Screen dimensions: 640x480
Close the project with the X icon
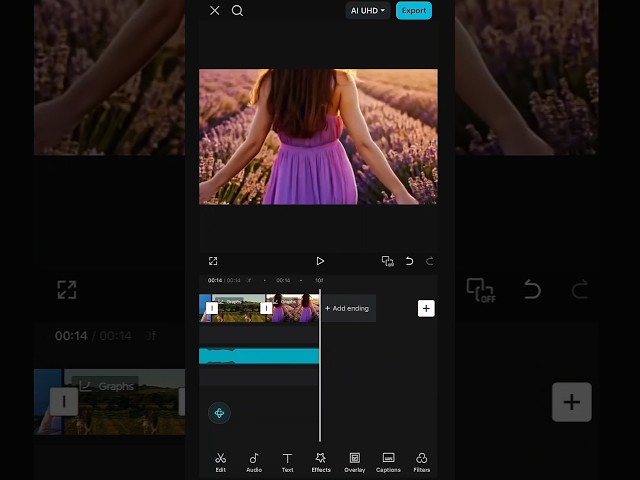(215, 11)
